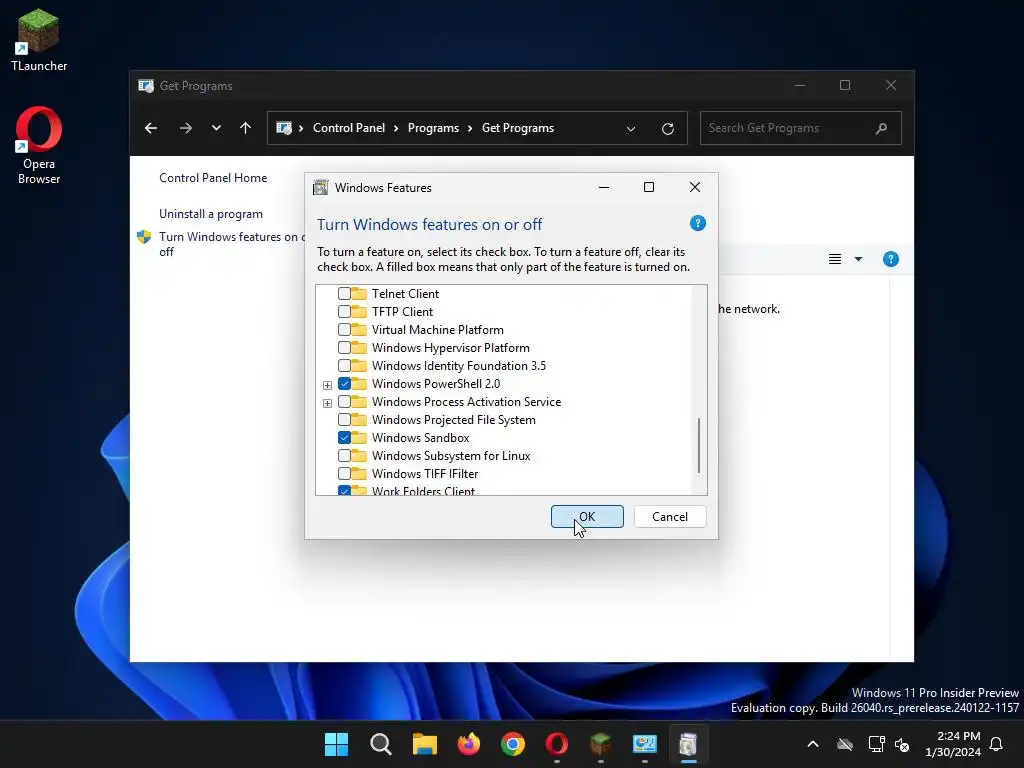Switch to Opera in taskbar

pos(556,744)
